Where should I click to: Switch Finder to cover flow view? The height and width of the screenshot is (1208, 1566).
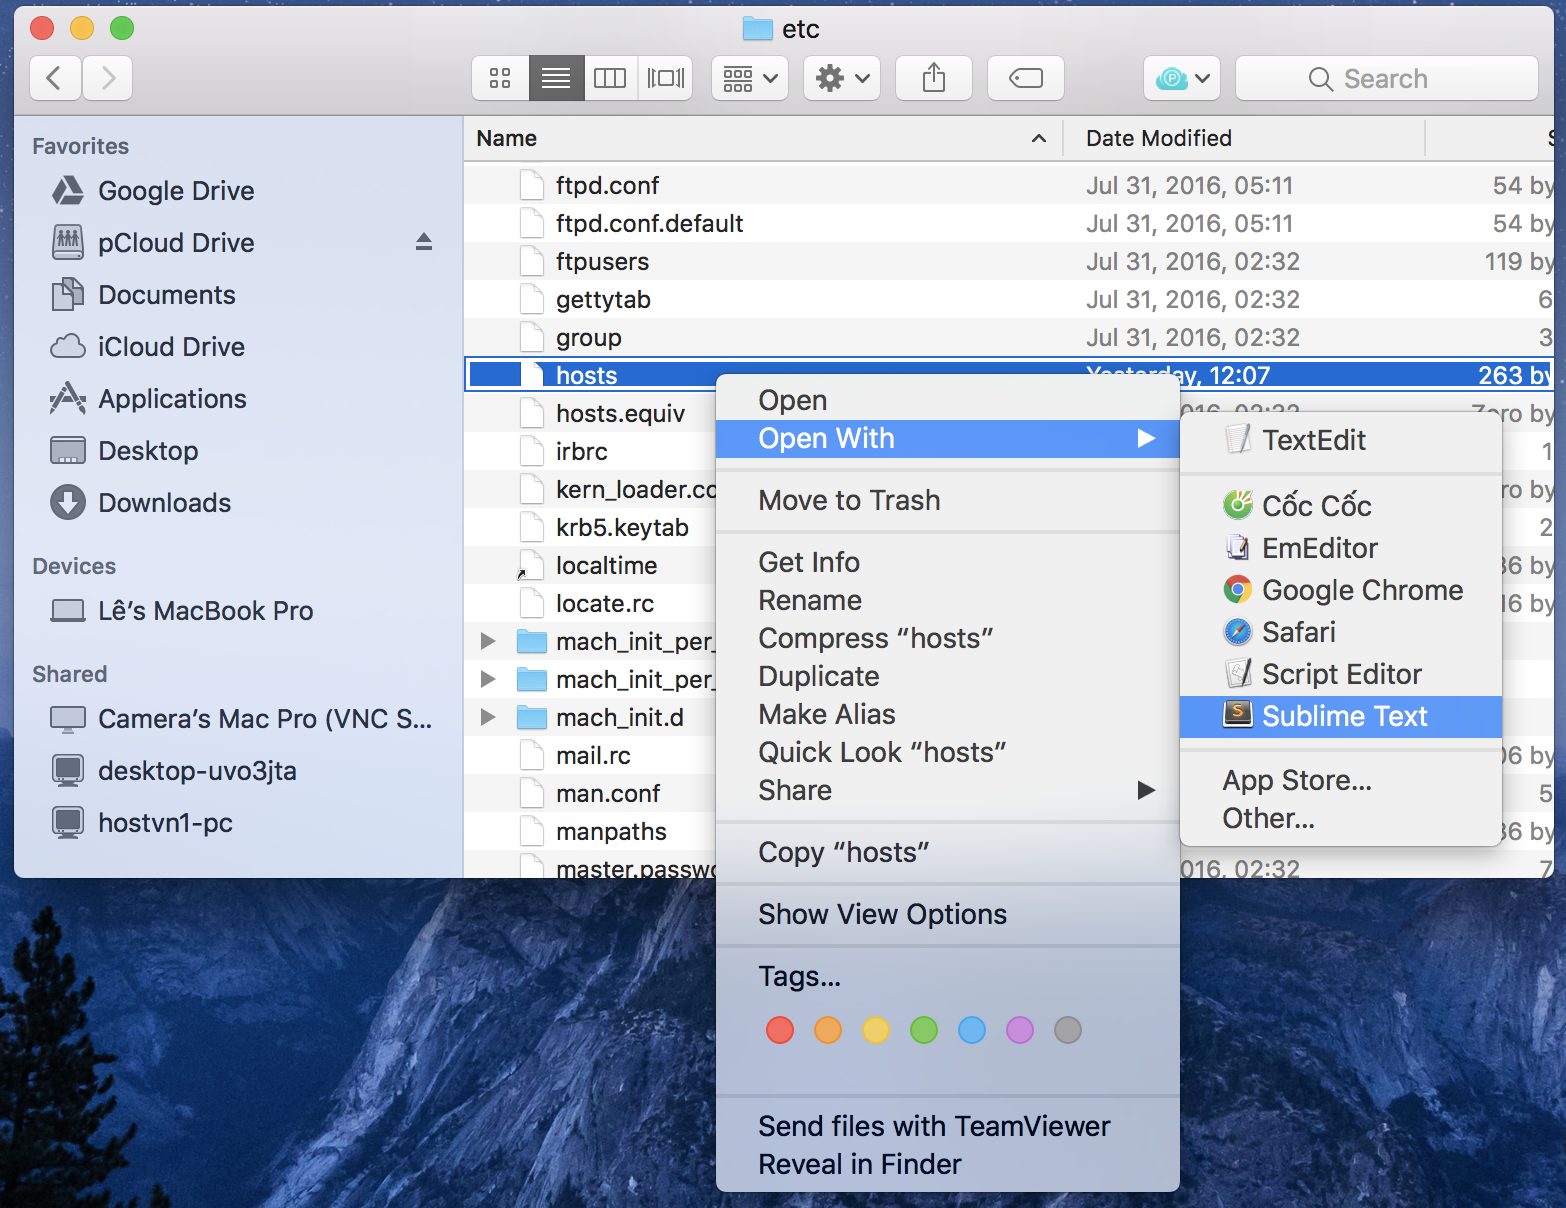pos(666,78)
